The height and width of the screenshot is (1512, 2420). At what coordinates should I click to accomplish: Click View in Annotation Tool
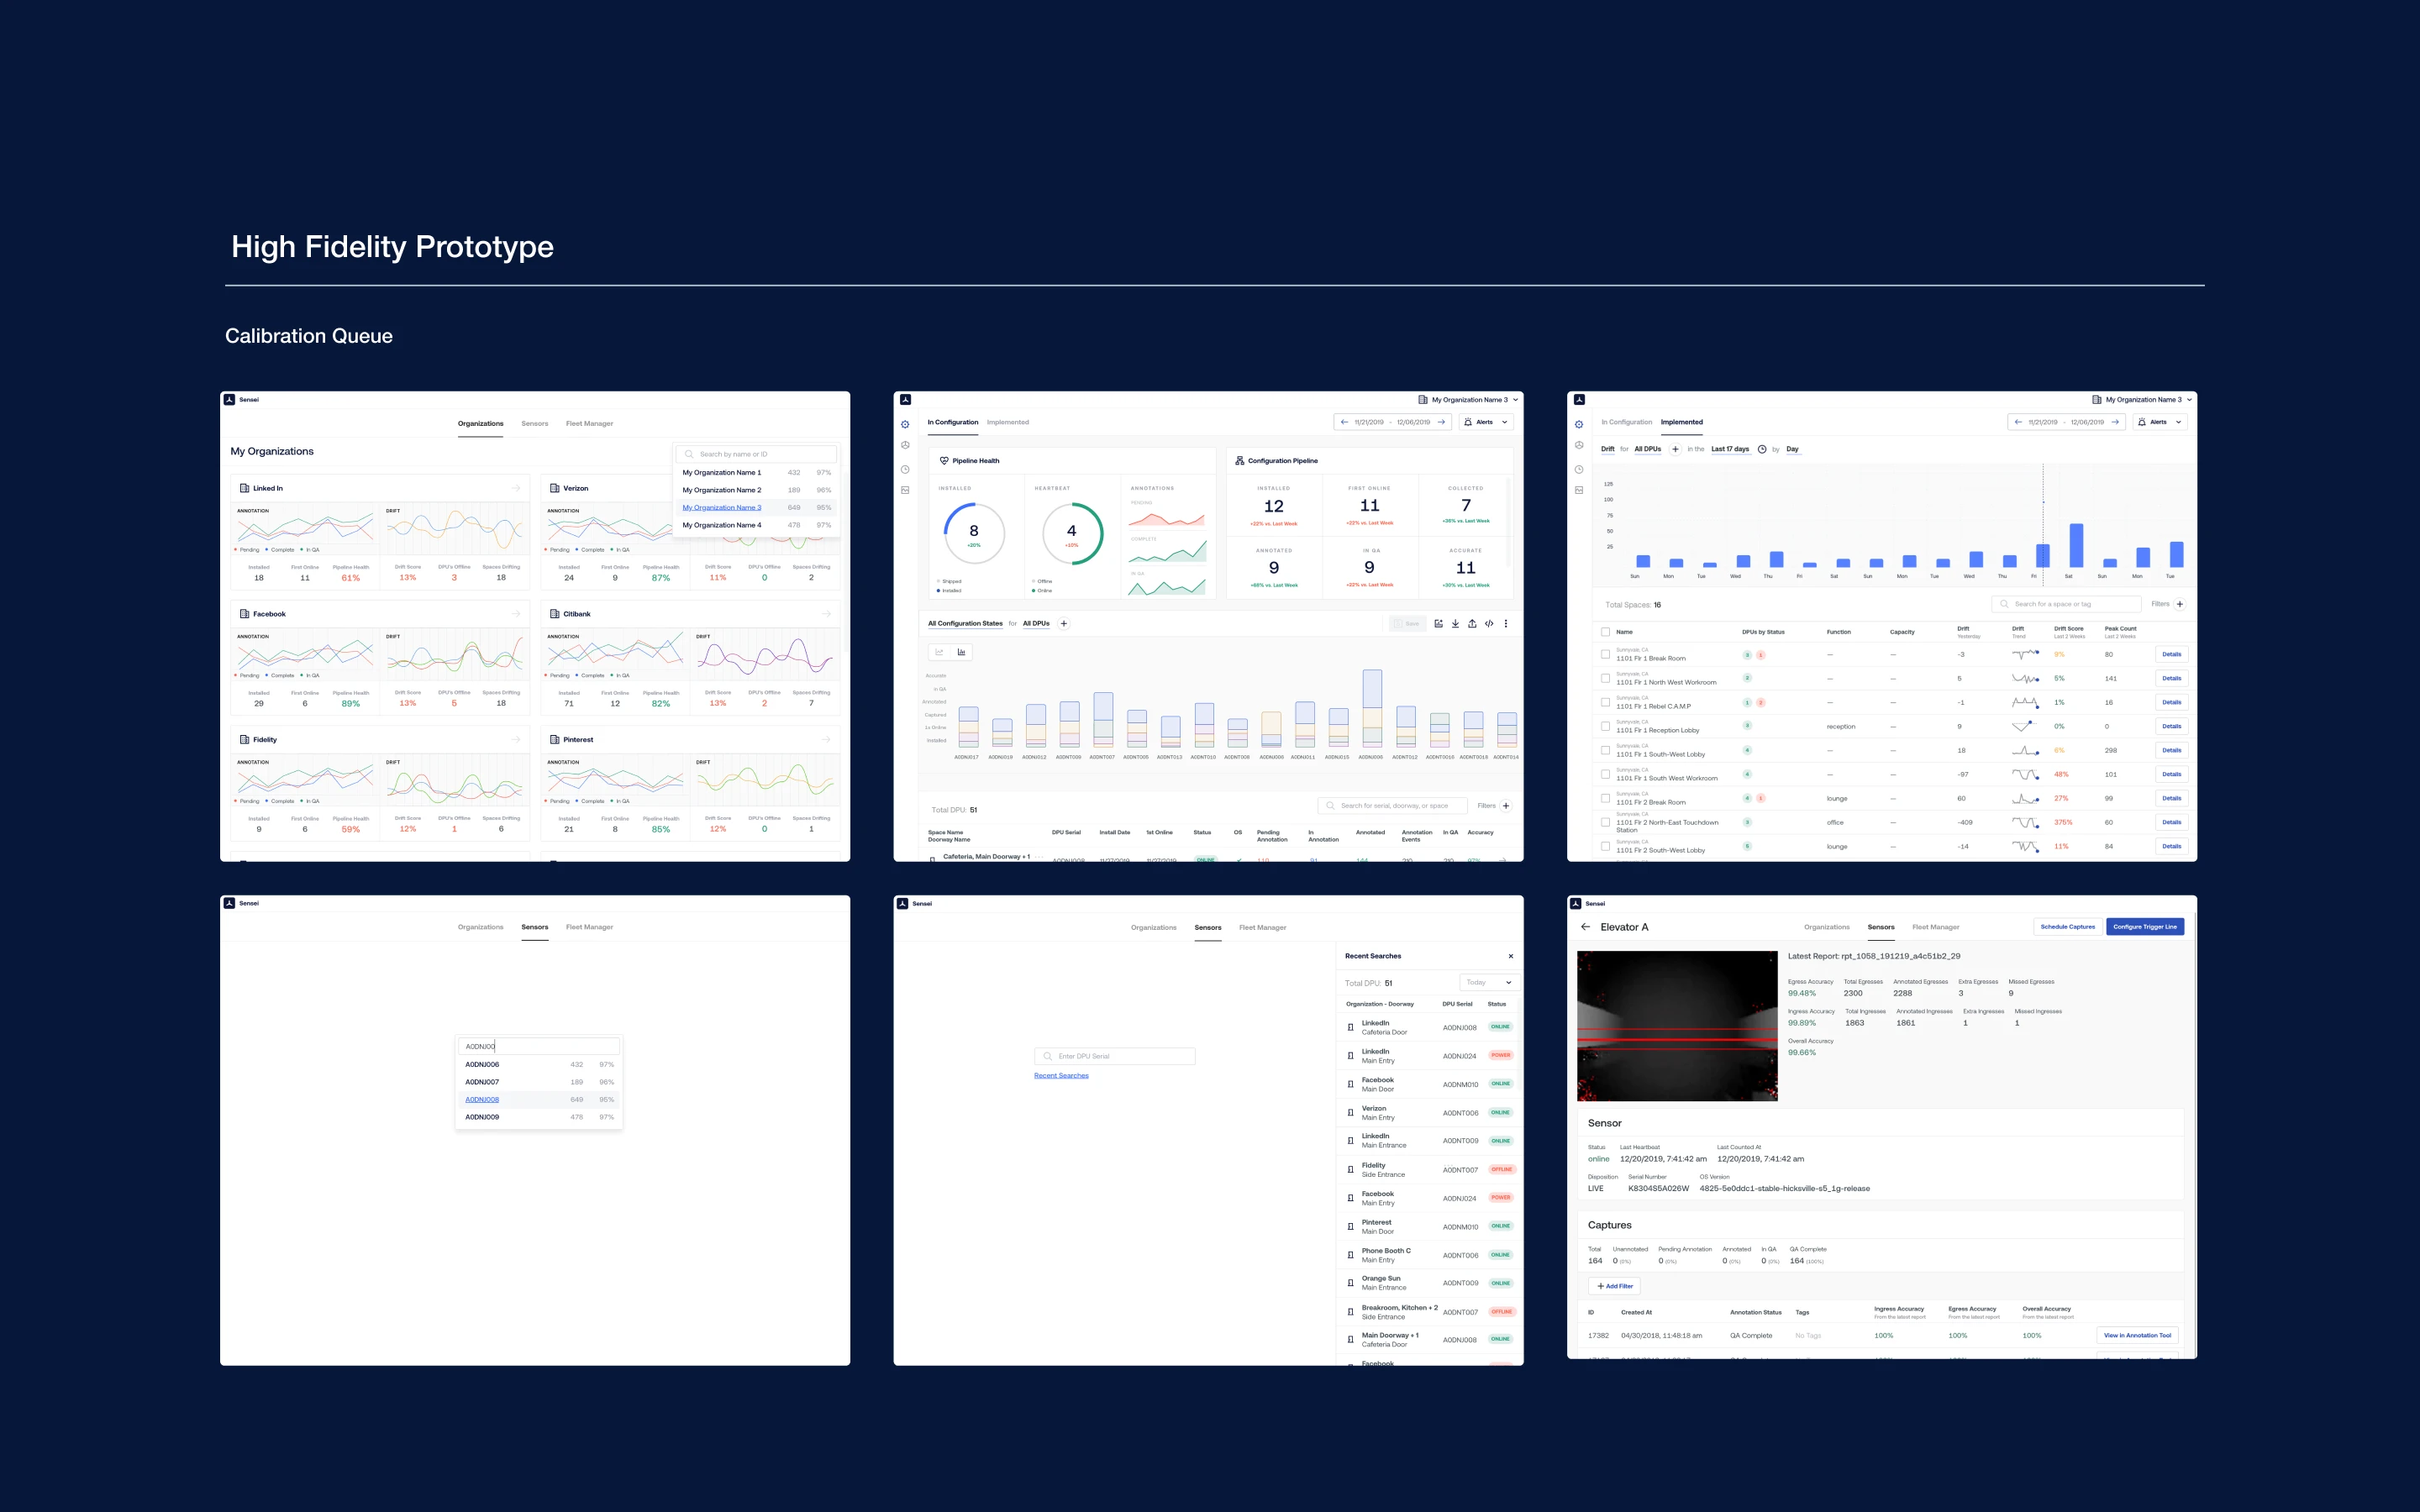tap(2138, 1335)
